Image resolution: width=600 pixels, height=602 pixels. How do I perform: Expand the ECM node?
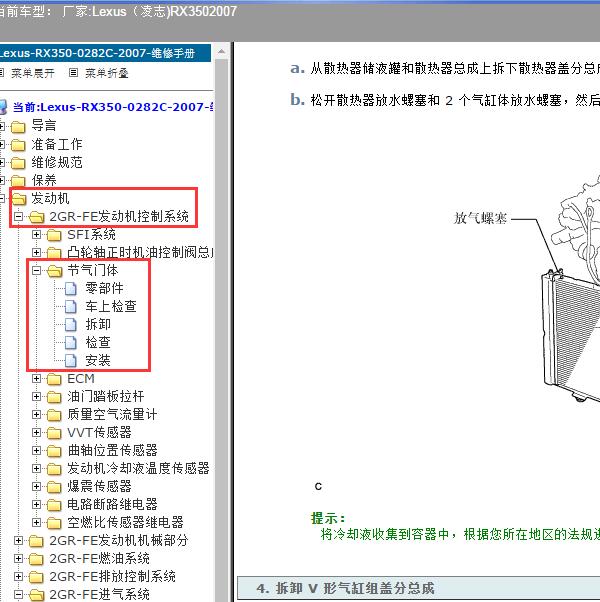[36, 379]
